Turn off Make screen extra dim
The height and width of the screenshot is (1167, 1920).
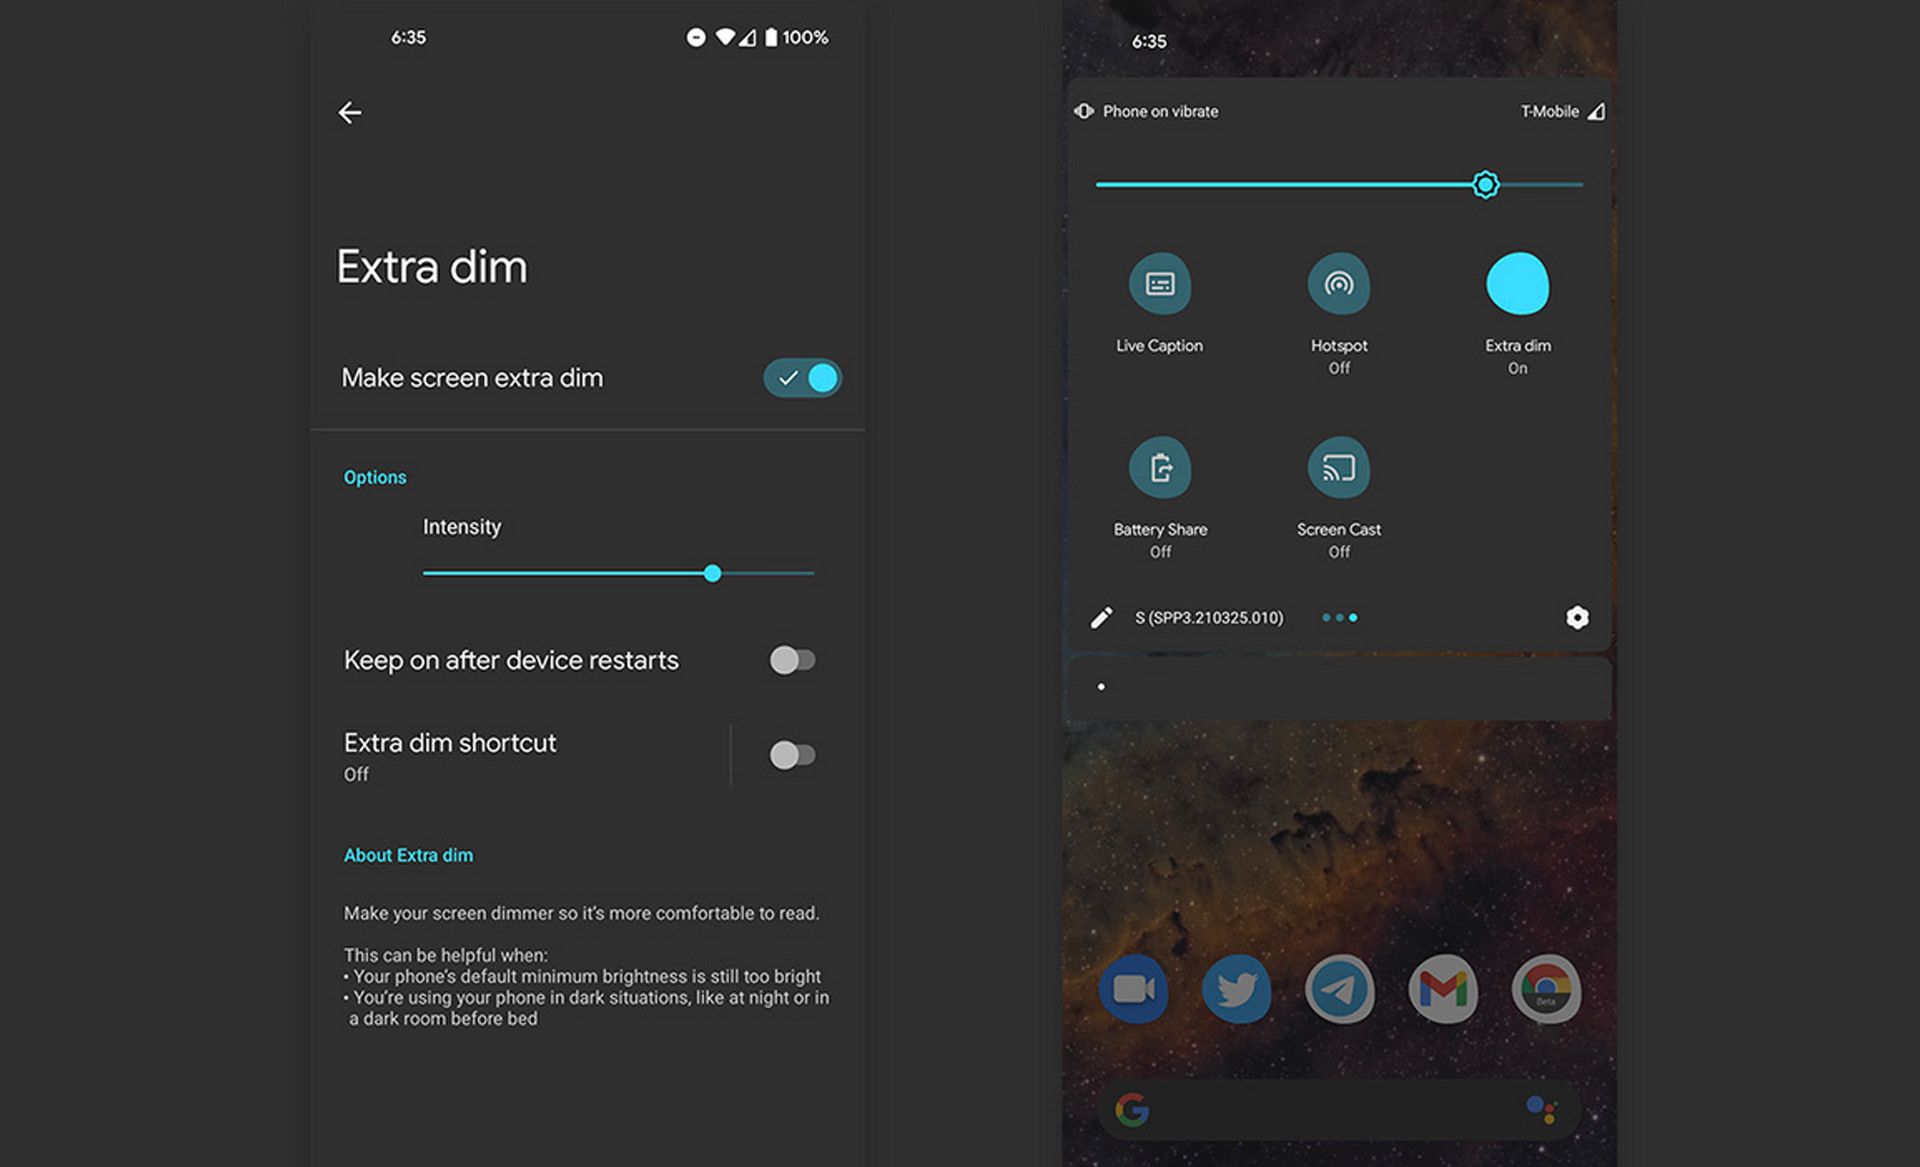(802, 378)
